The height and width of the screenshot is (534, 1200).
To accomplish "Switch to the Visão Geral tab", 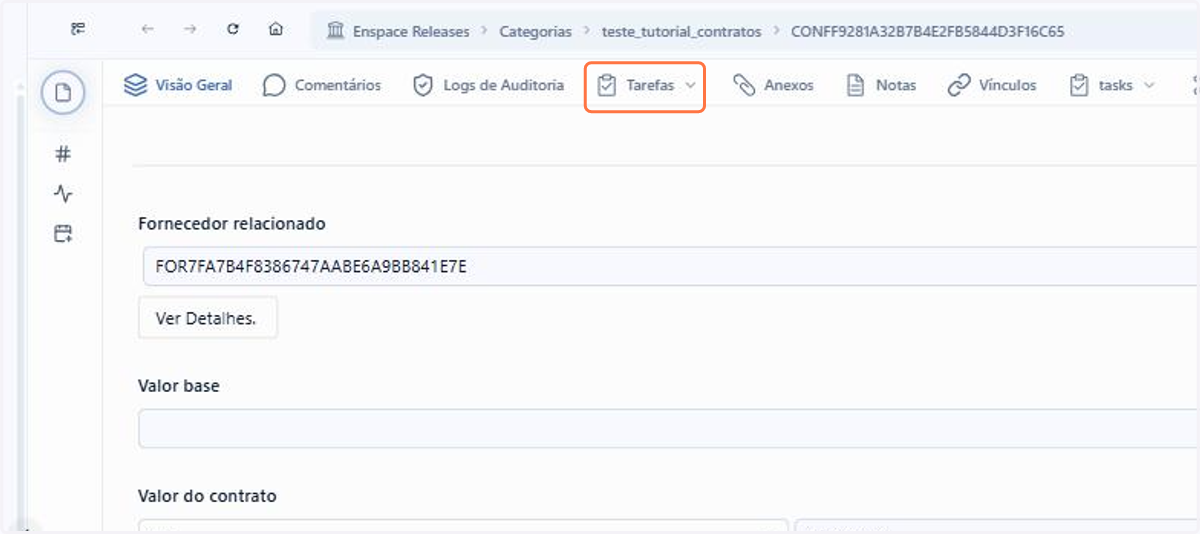I will pyautogui.click(x=178, y=85).
